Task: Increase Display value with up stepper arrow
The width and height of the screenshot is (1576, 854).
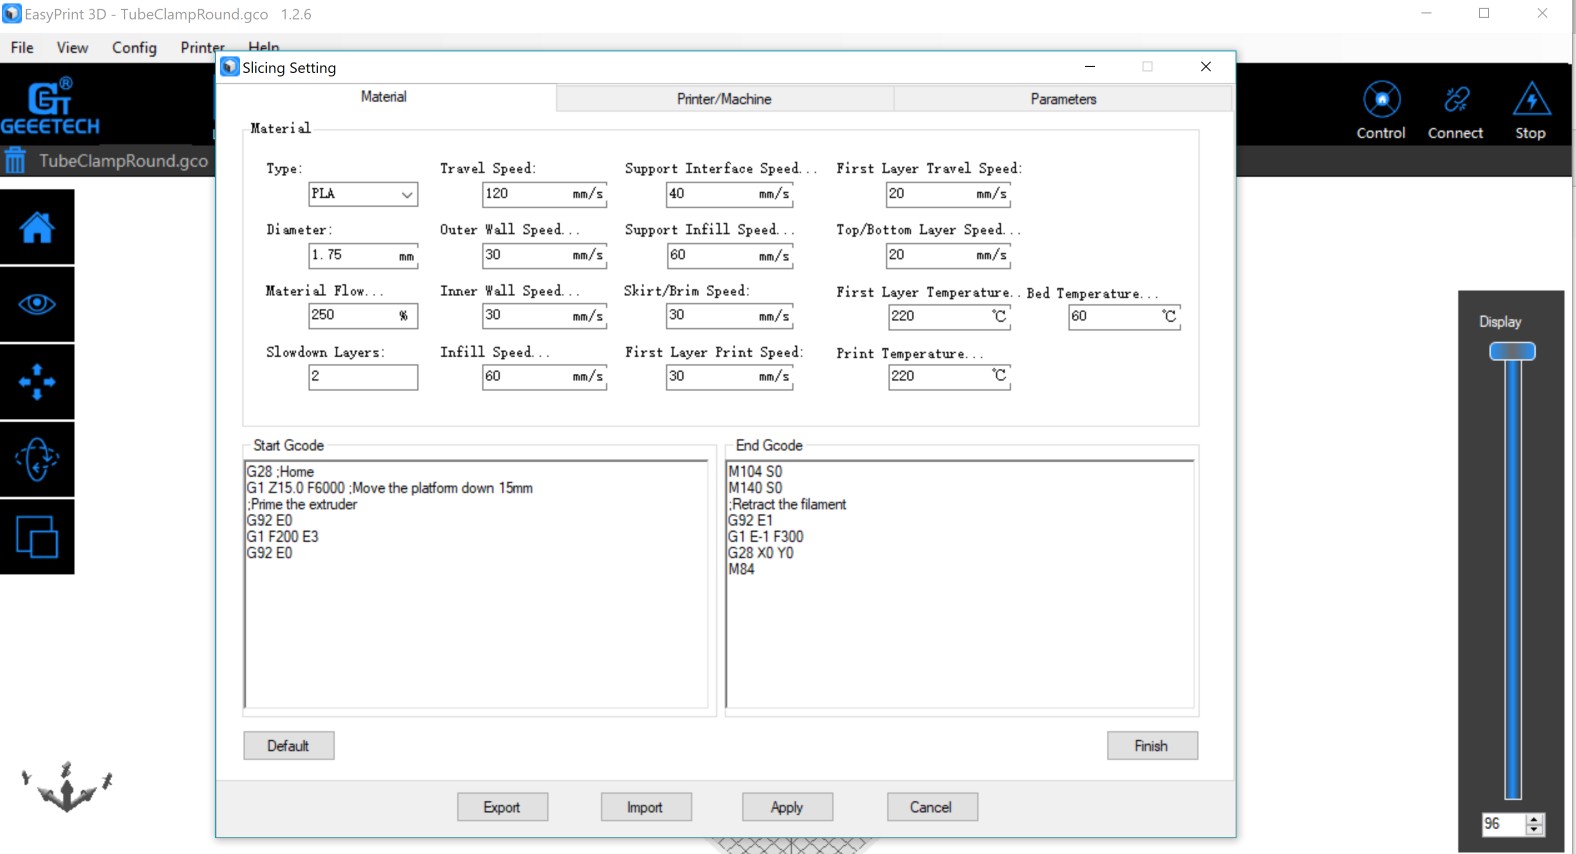Action: coord(1535,818)
